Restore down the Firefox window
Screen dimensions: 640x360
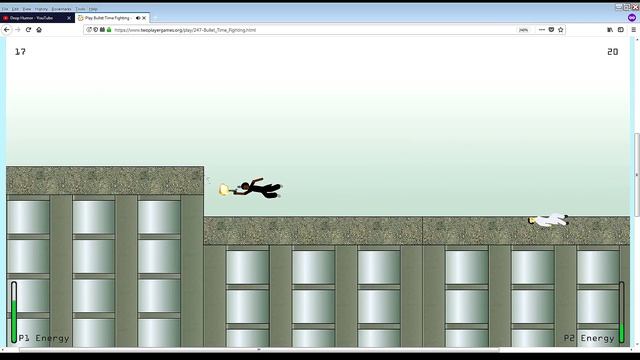point(627,7)
